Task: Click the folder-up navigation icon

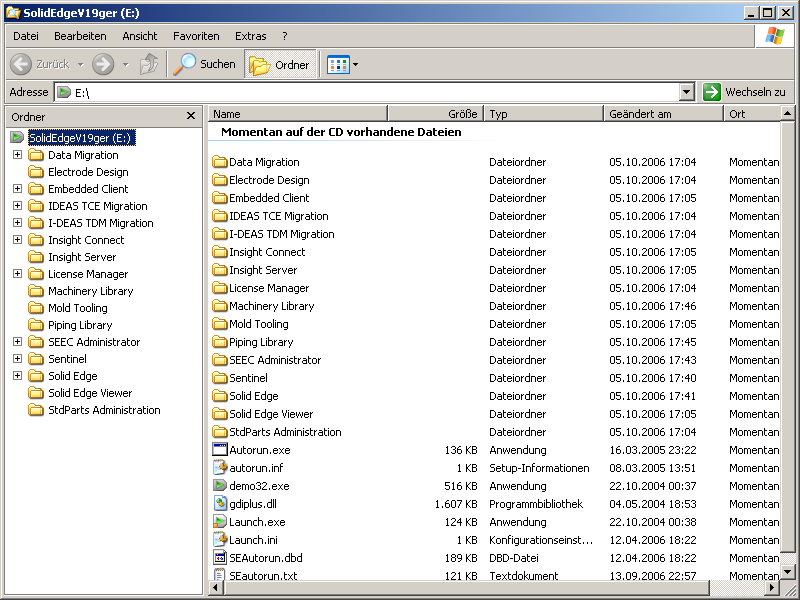Action: [149, 64]
